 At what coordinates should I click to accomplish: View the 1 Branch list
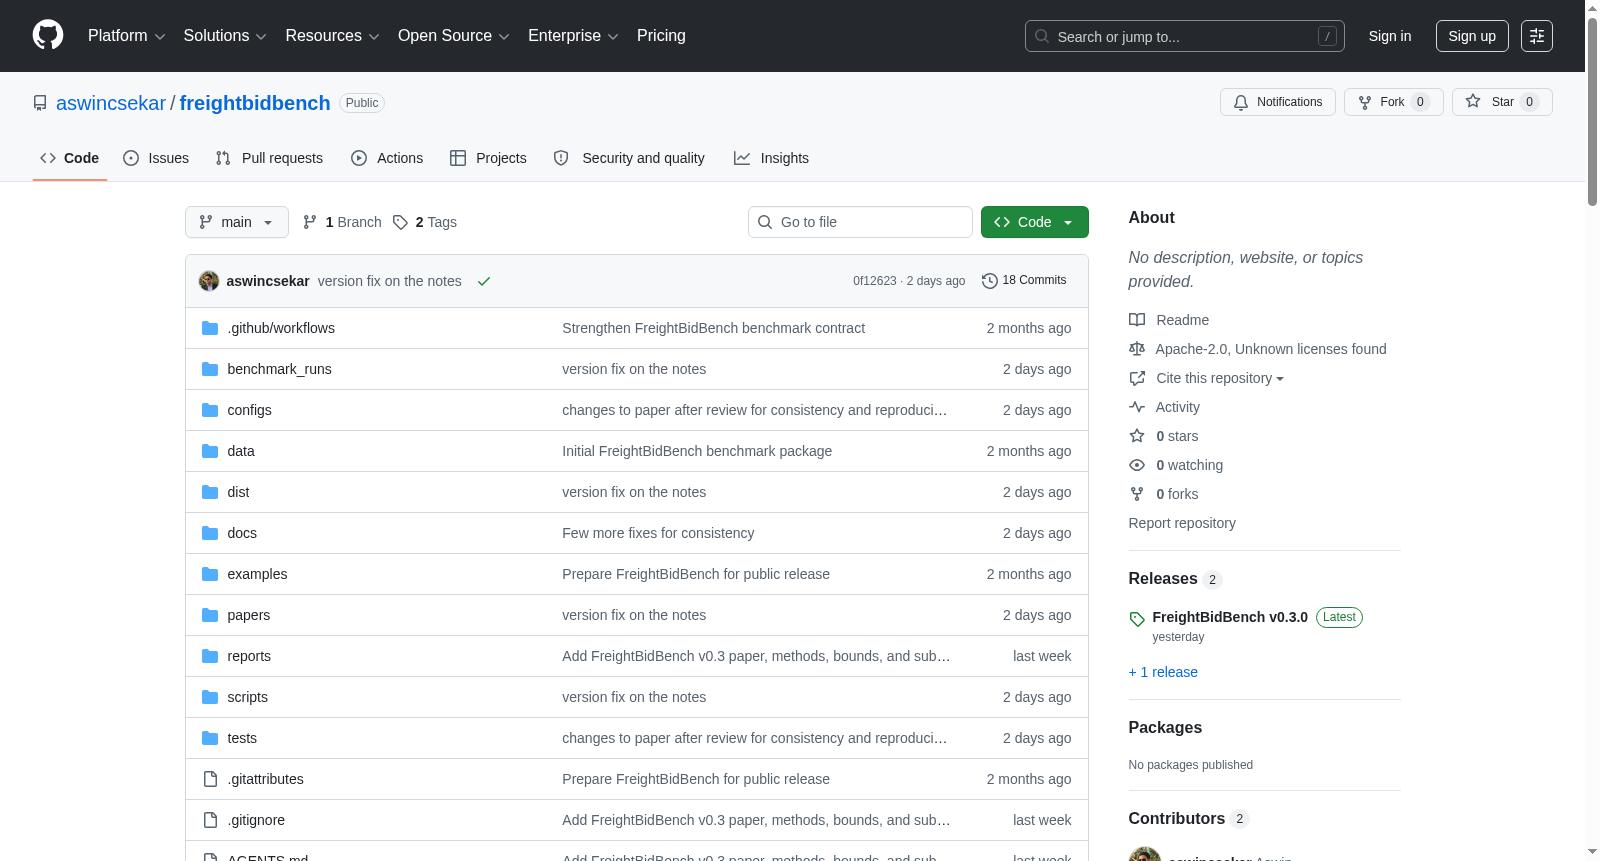coord(342,222)
